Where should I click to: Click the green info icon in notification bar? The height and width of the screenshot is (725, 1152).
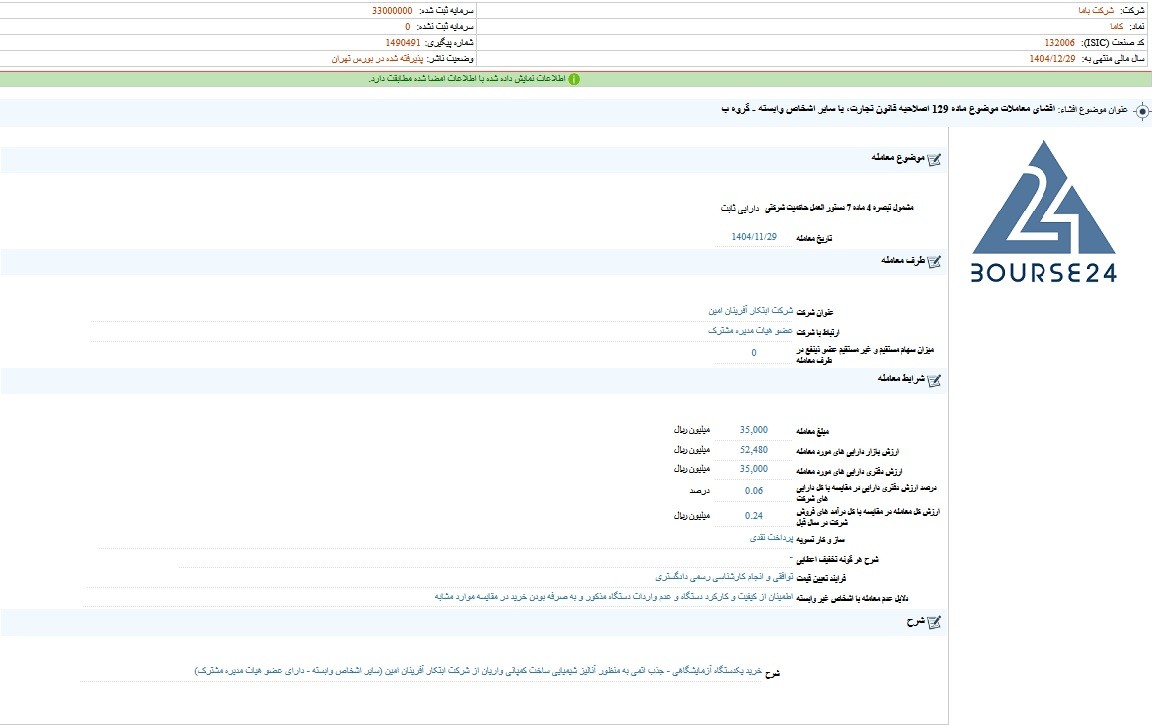[x=574, y=79]
